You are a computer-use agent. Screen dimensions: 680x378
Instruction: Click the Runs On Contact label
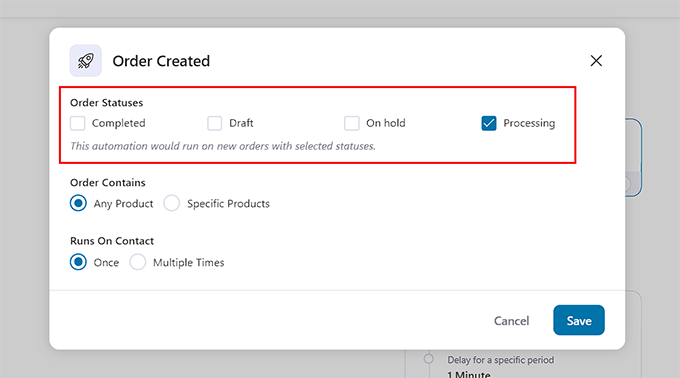(112, 241)
